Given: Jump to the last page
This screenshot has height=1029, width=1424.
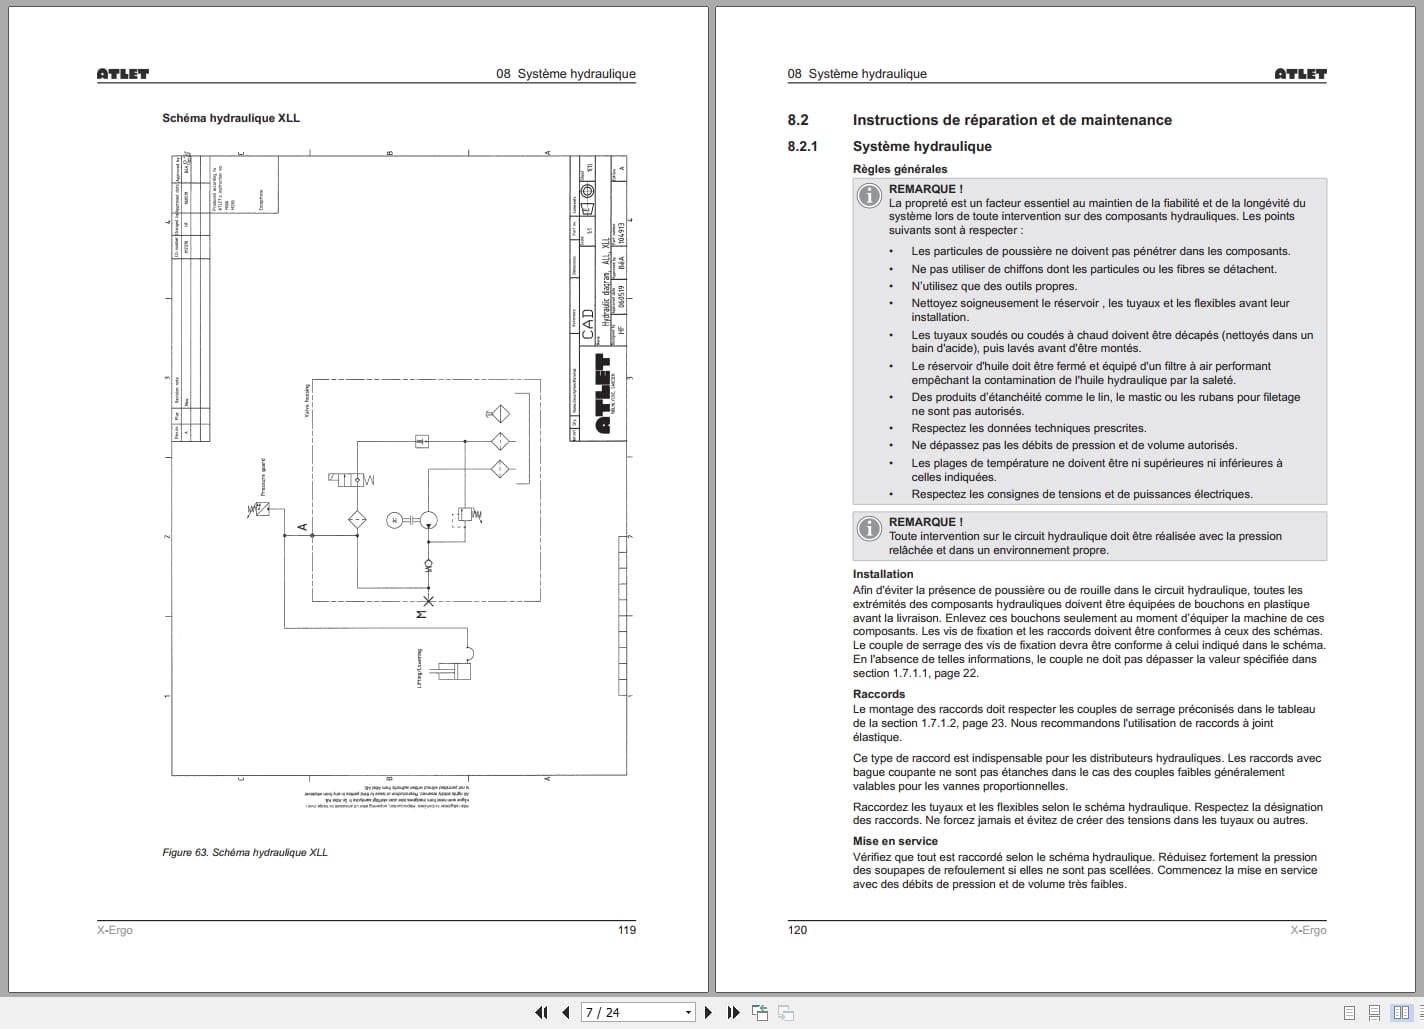Looking at the screenshot, I should 733,1012.
